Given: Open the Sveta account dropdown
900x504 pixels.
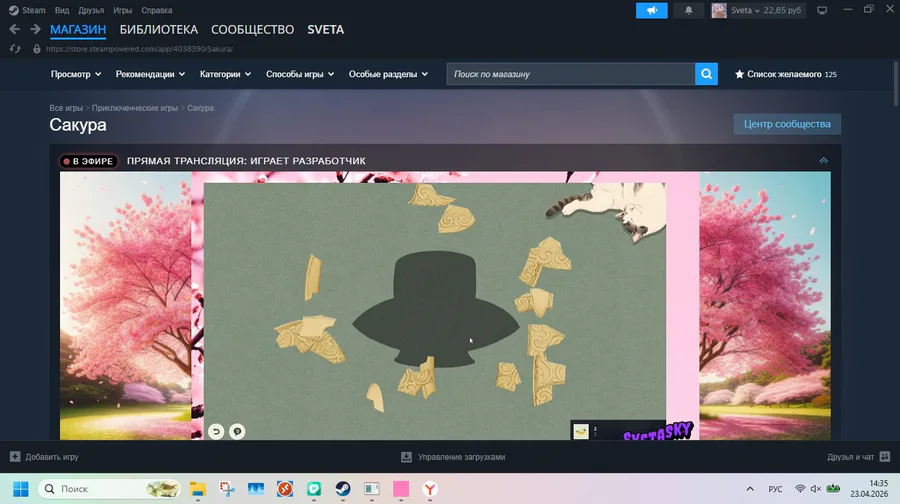Looking at the screenshot, I should pos(758,10).
